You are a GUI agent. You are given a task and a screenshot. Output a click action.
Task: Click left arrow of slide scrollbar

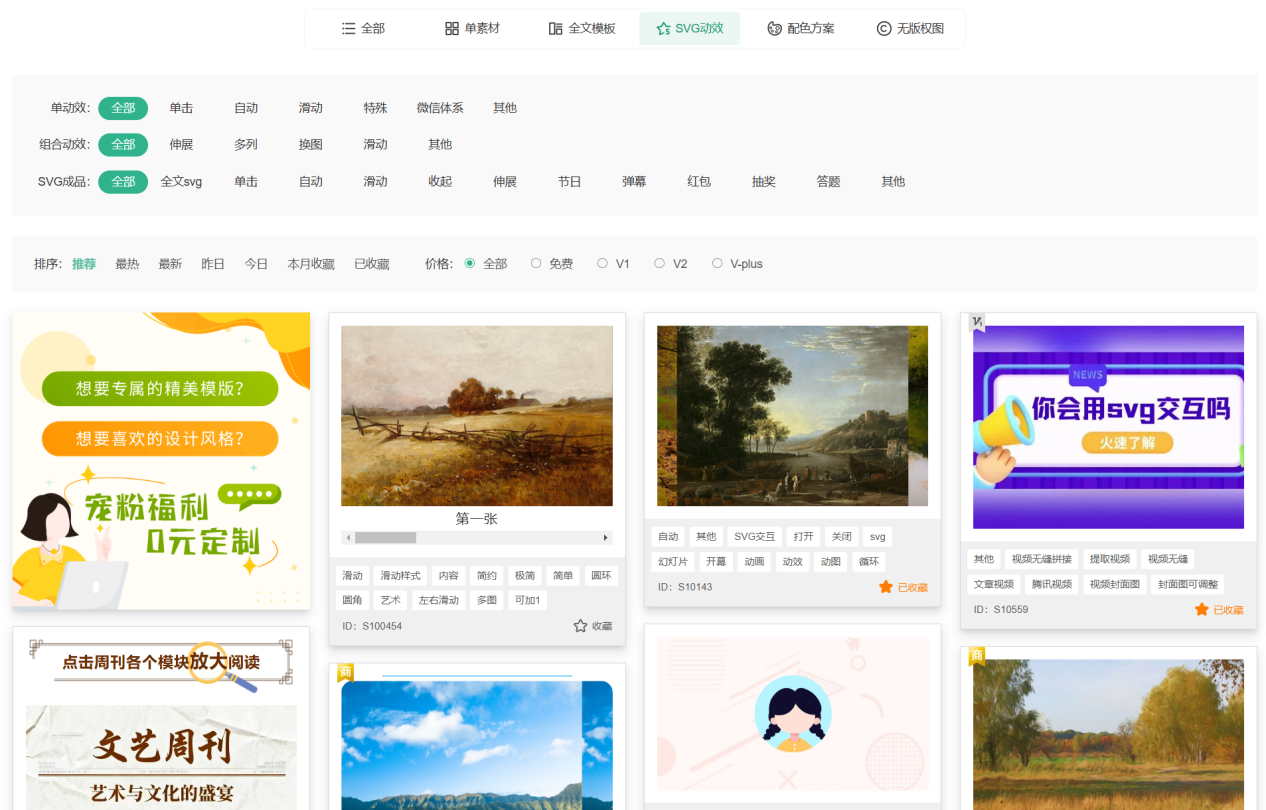coord(349,538)
